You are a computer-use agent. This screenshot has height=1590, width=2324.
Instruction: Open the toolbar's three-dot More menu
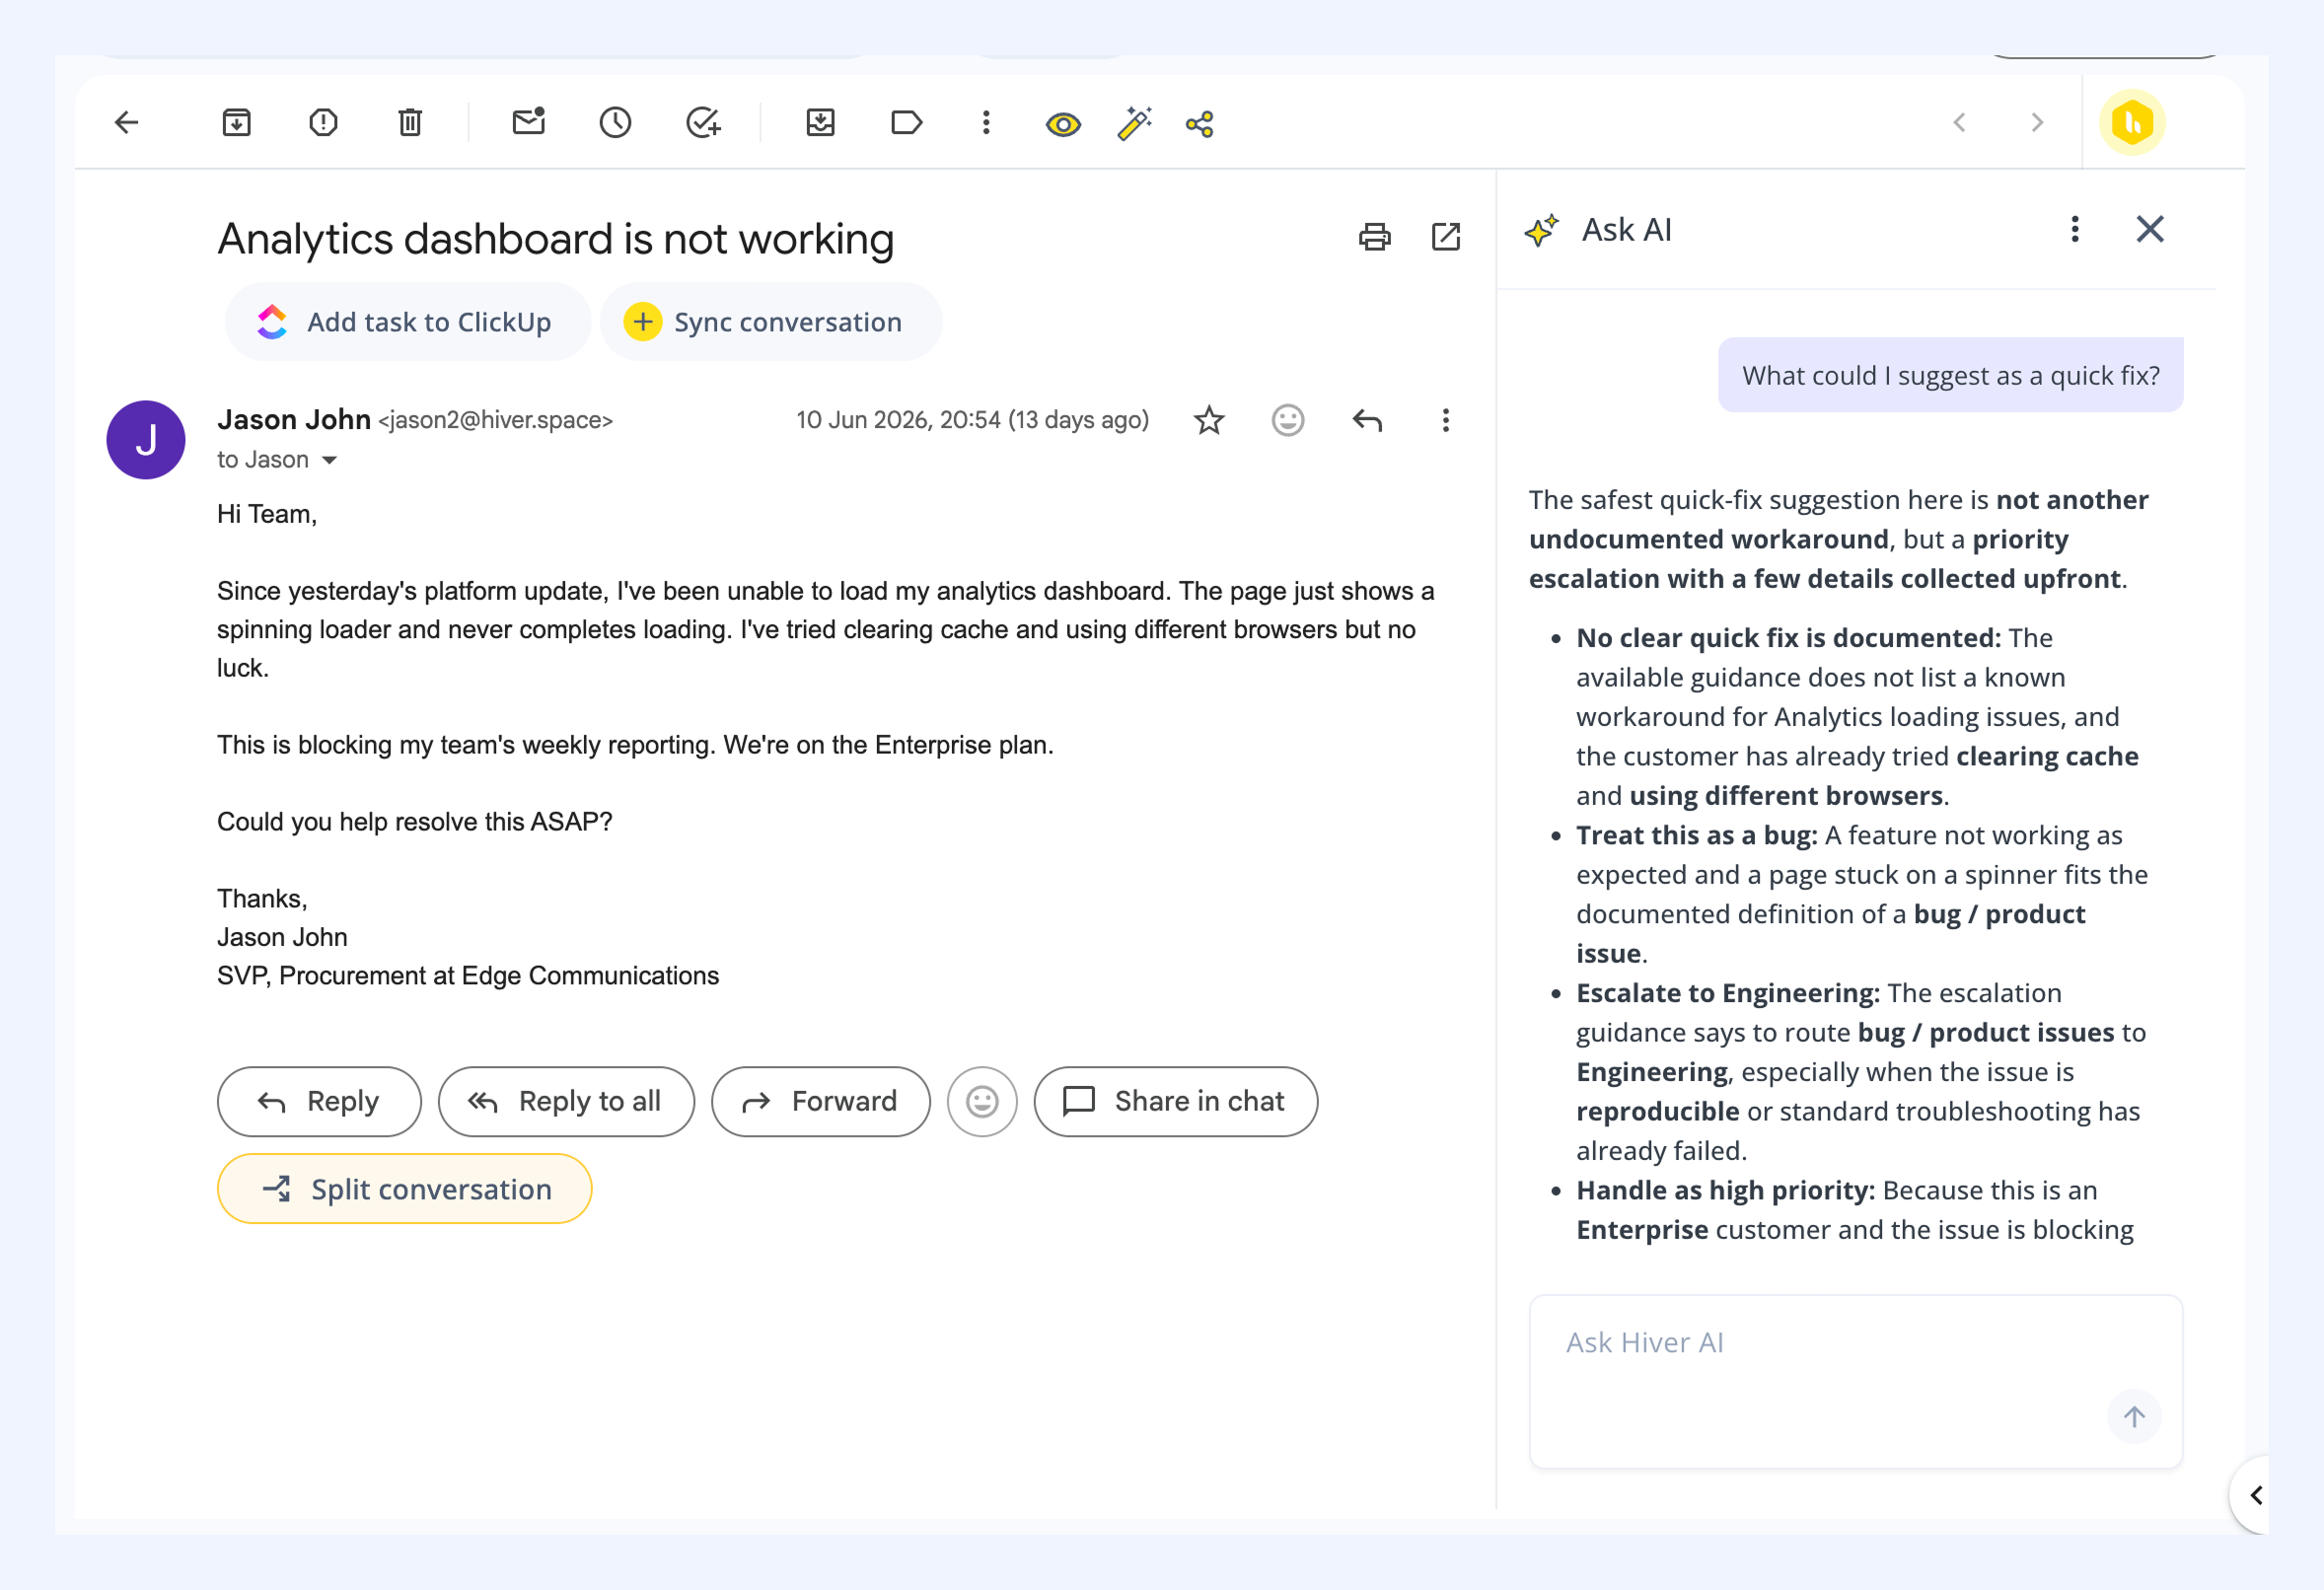(x=986, y=123)
